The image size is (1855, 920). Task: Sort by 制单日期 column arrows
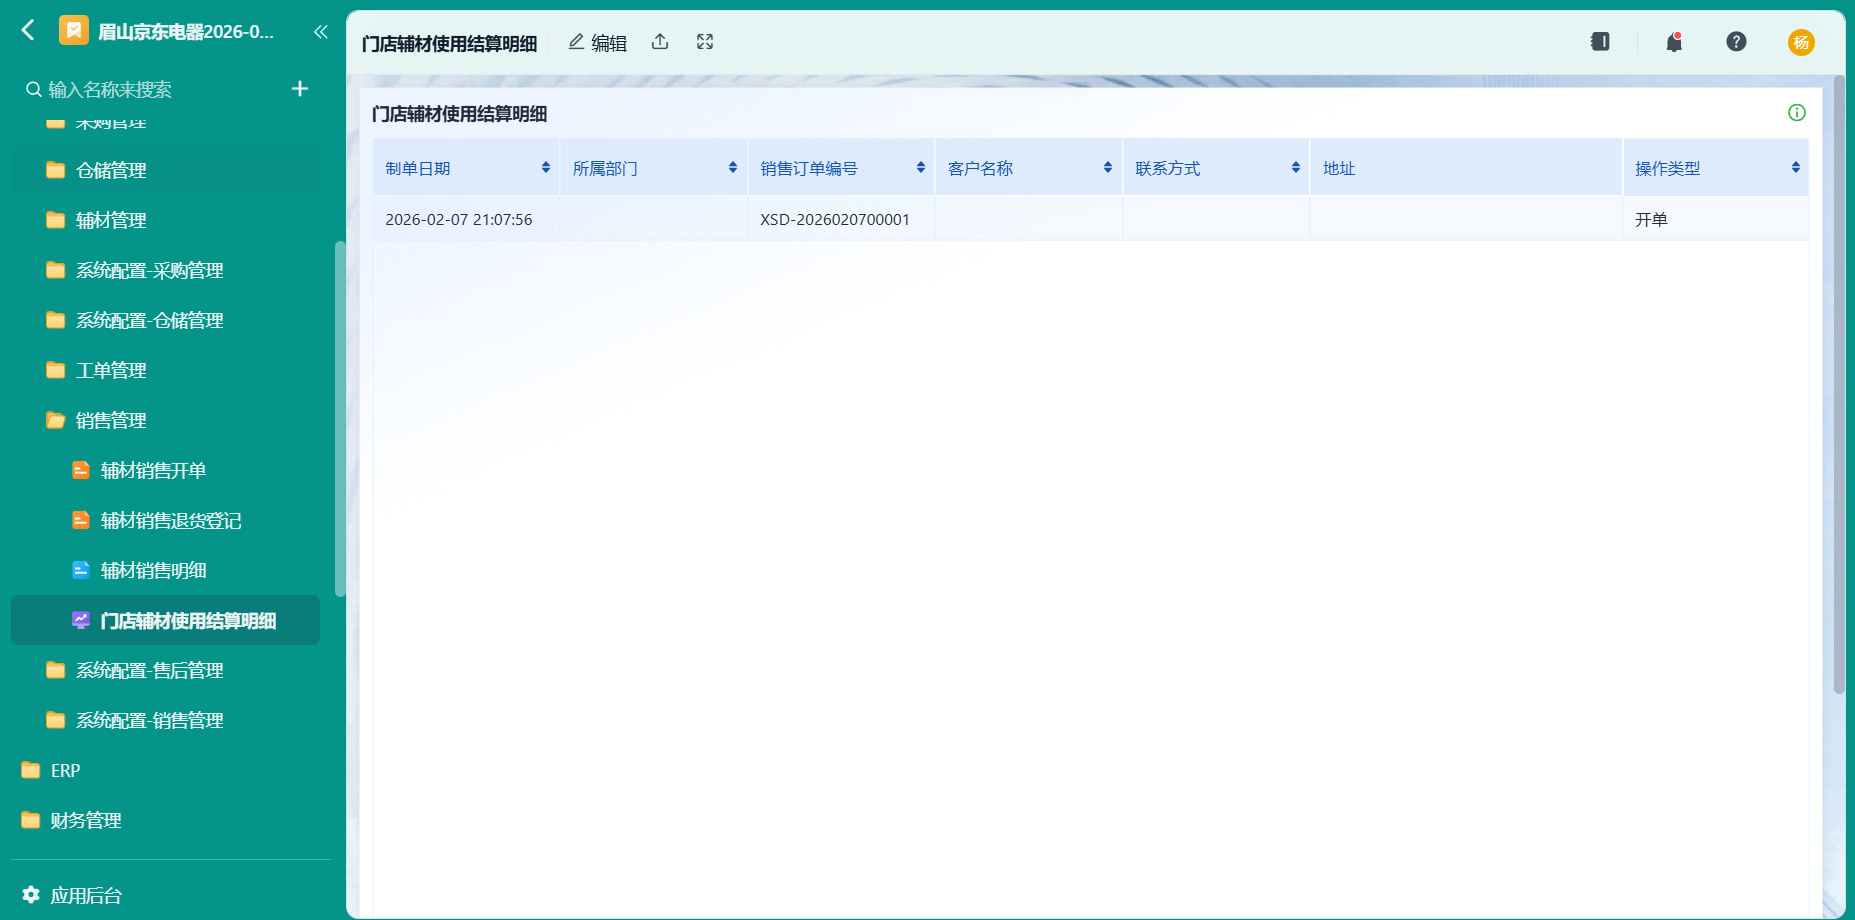click(x=546, y=168)
